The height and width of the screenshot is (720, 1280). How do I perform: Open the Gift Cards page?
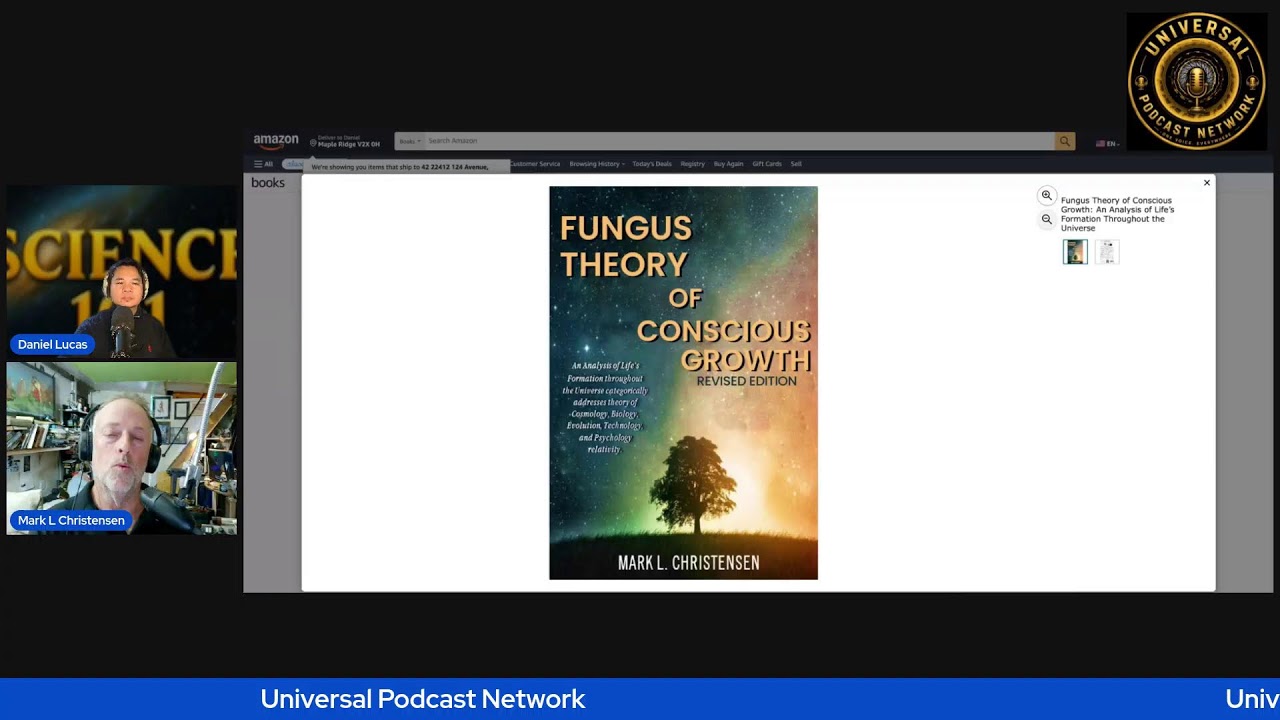[767, 164]
